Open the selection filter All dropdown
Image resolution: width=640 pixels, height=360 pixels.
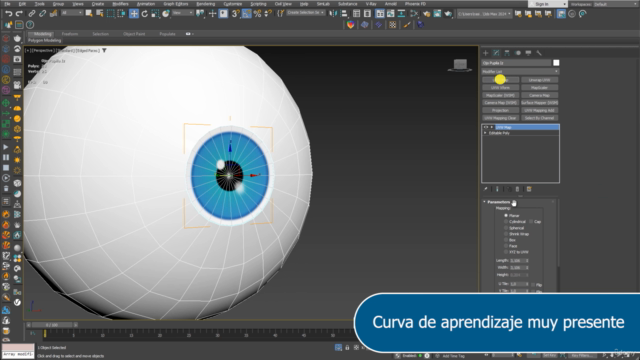coord(72,13)
